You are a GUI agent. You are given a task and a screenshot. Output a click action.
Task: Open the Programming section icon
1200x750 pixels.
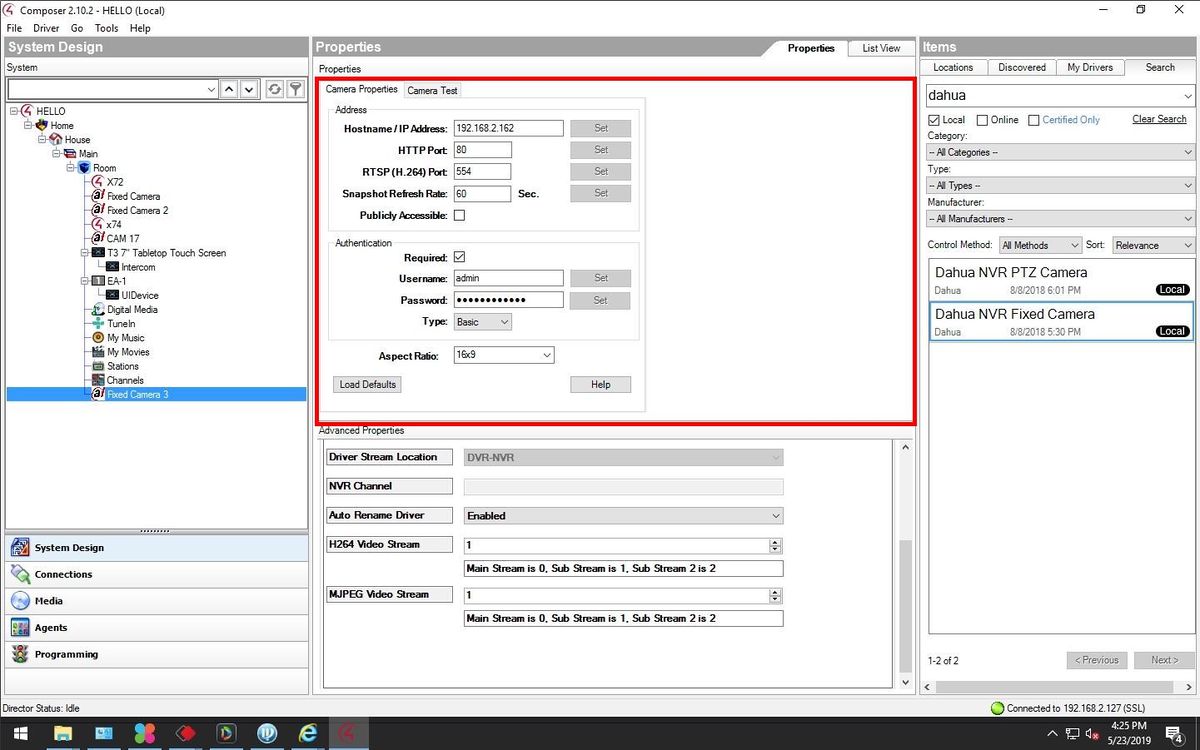point(20,655)
